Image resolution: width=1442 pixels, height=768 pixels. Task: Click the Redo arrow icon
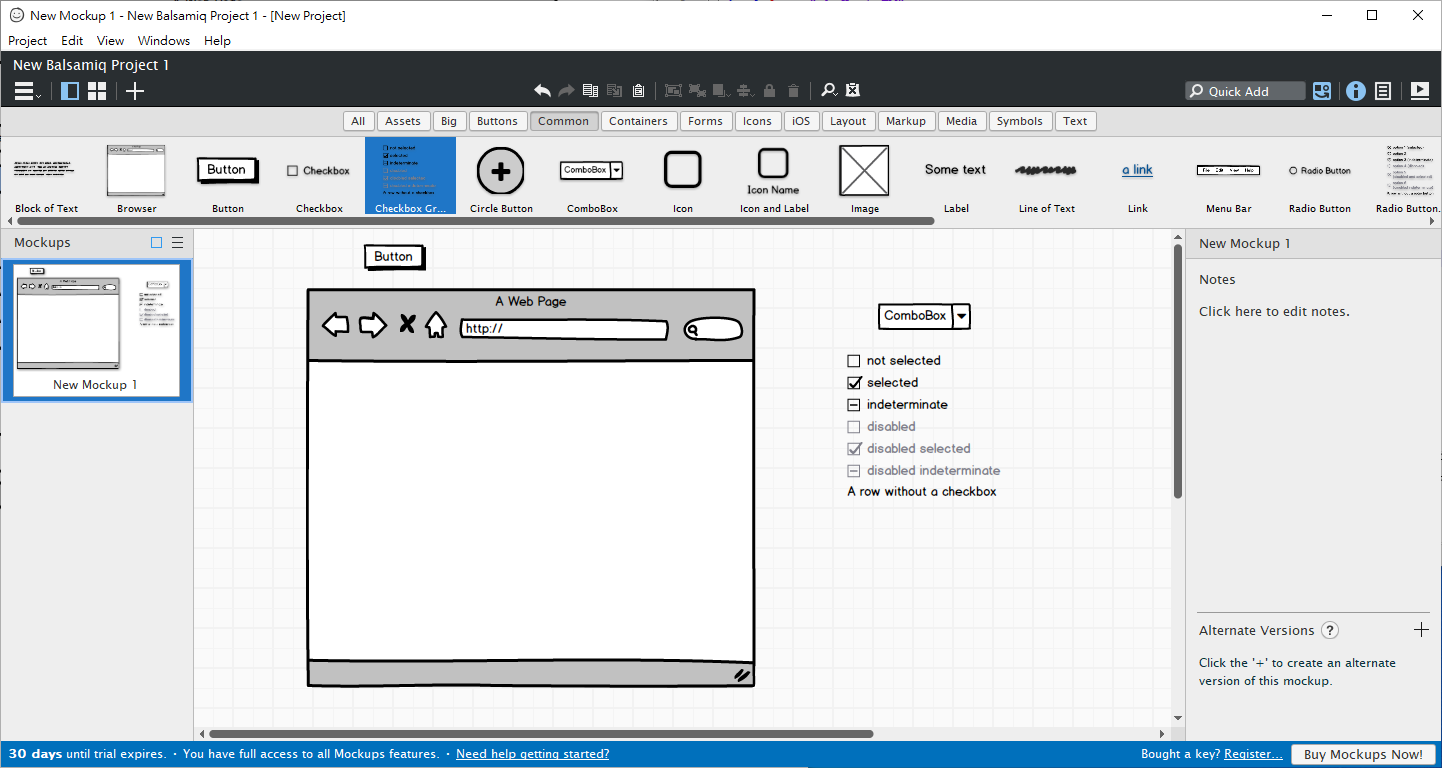click(x=566, y=91)
